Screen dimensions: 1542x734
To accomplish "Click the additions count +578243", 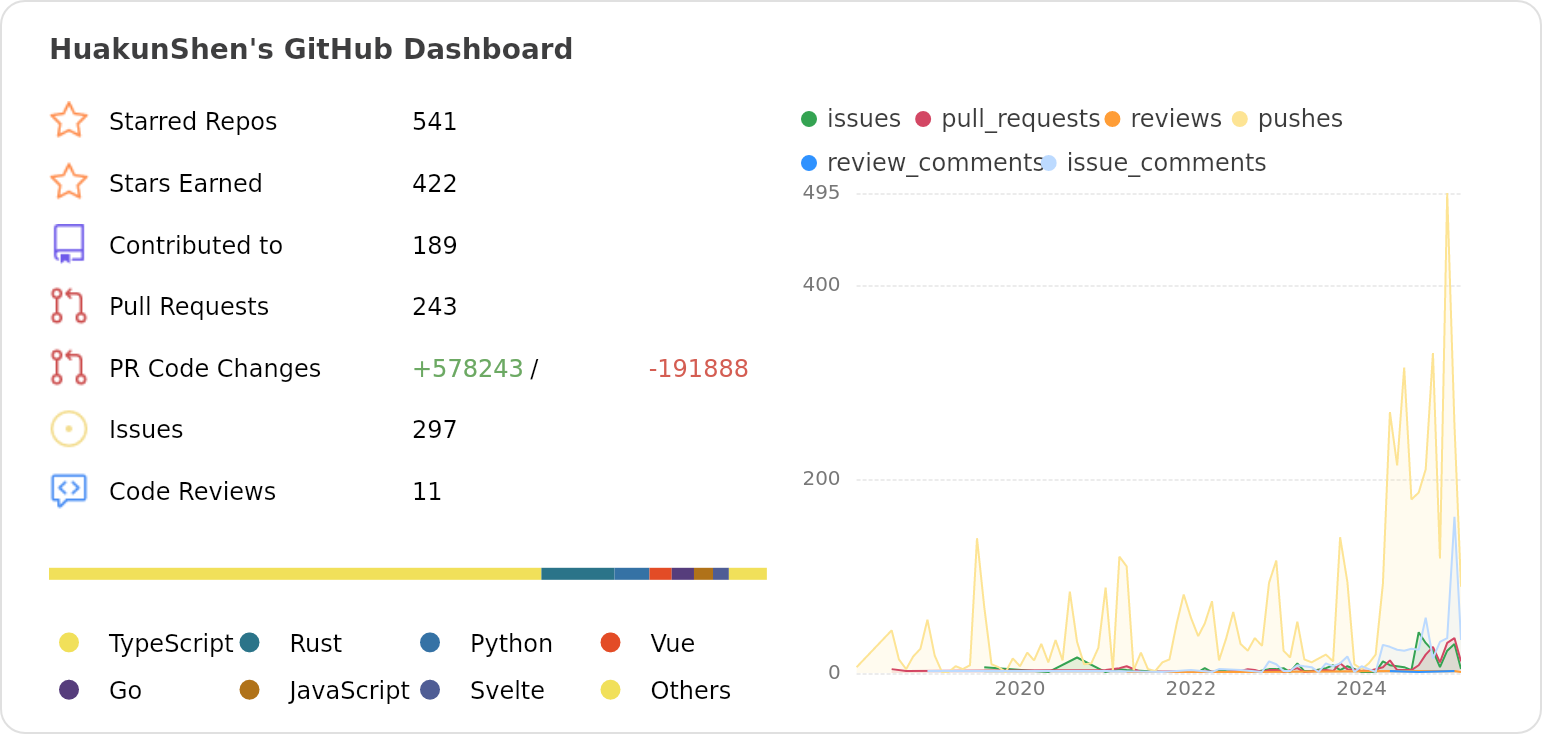I will tap(468, 369).
